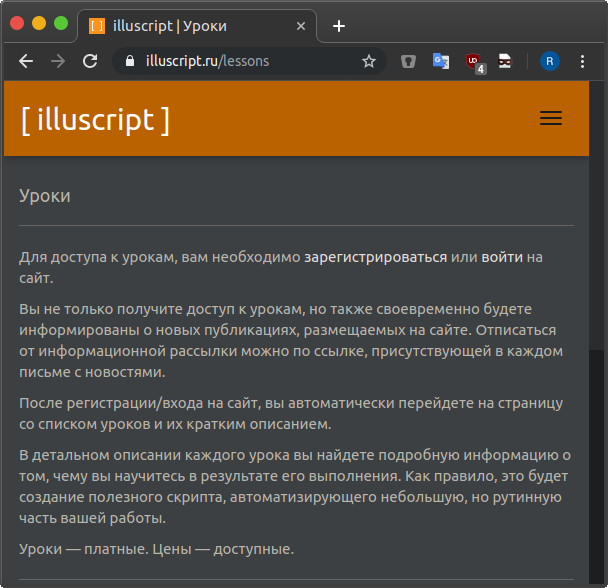The image size is (608, 588).
Task: Reload the illuscript lessons page
Action: tap(90, 61)
